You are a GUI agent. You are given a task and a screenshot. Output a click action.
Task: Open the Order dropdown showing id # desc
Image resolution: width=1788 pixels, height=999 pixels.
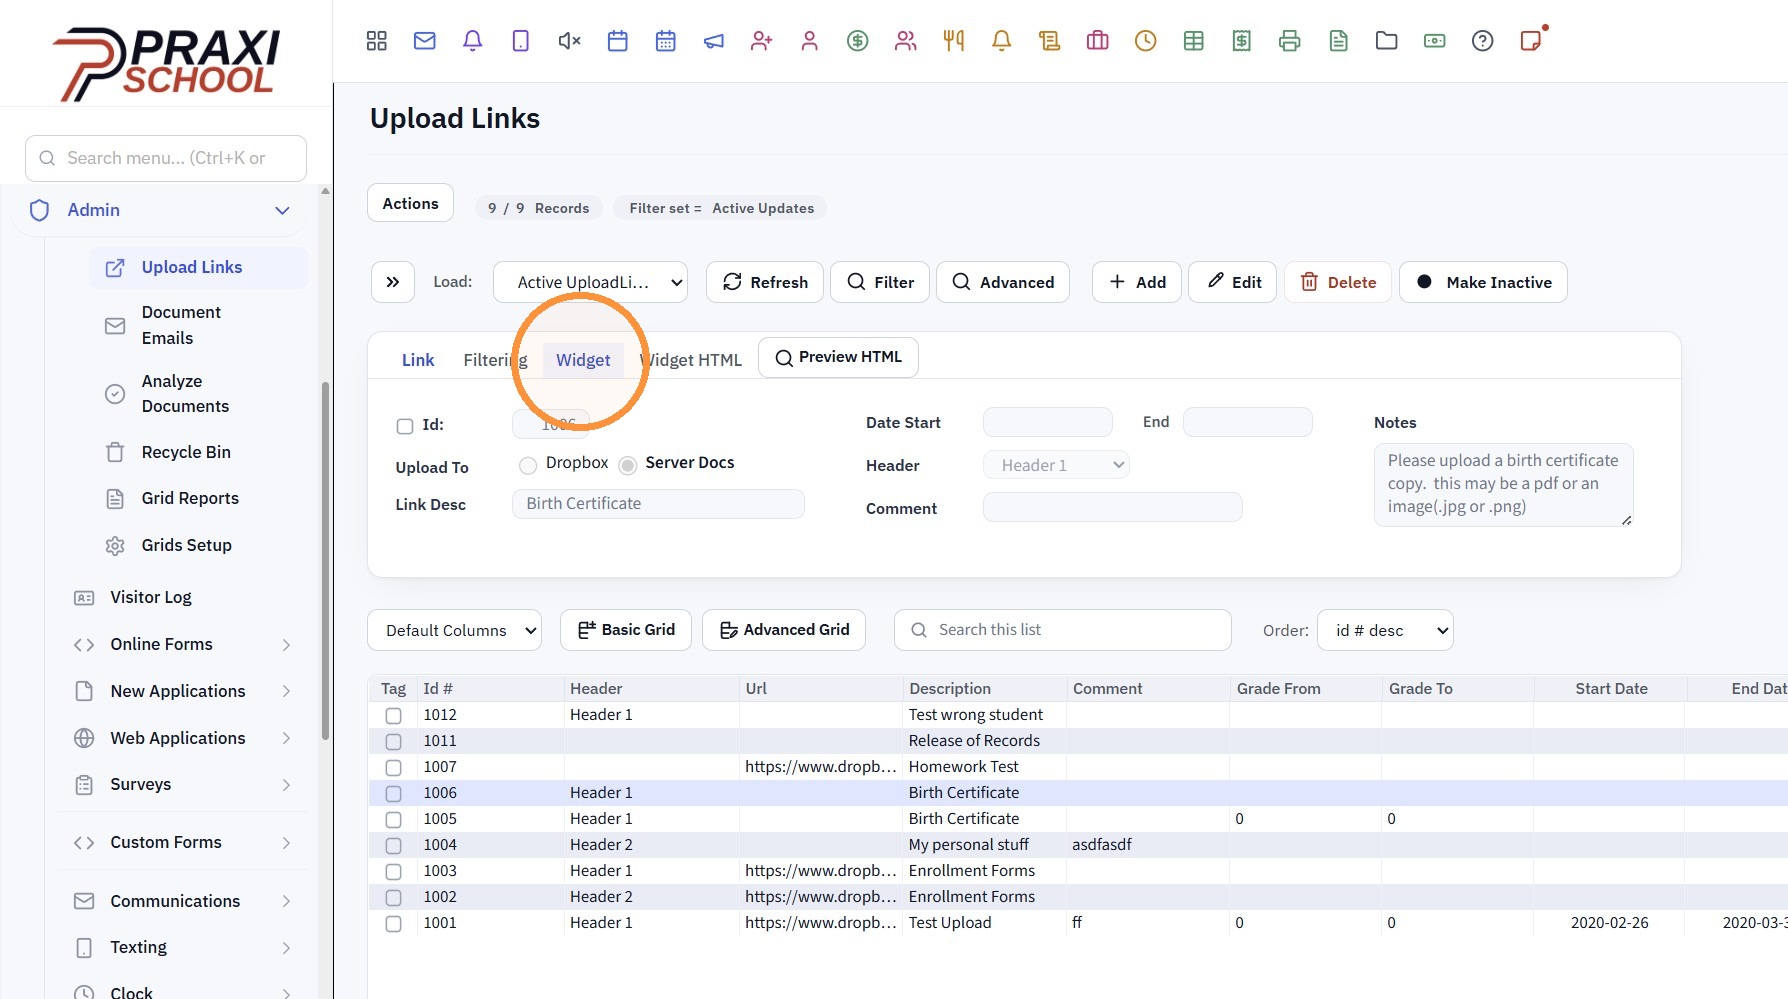click(x=1385, y=630)
